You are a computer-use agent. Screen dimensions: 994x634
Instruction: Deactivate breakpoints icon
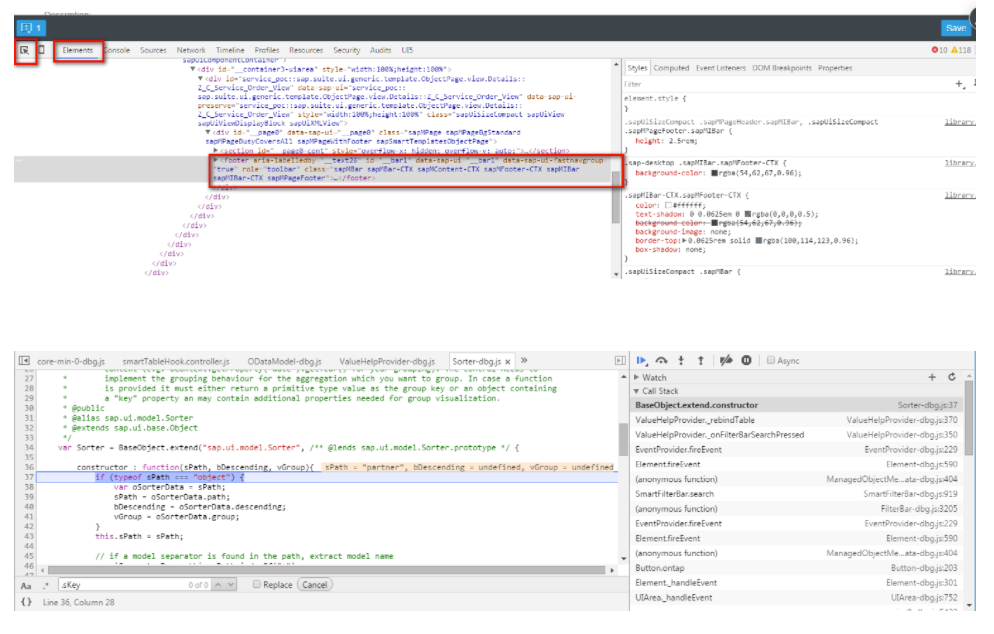click(727, 360)
